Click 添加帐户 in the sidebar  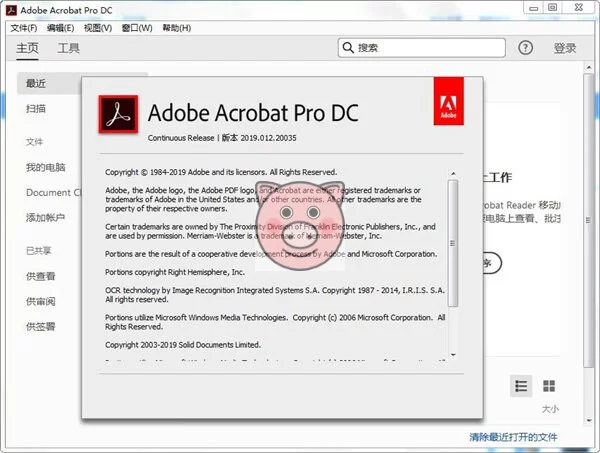[x=45, y=218]
